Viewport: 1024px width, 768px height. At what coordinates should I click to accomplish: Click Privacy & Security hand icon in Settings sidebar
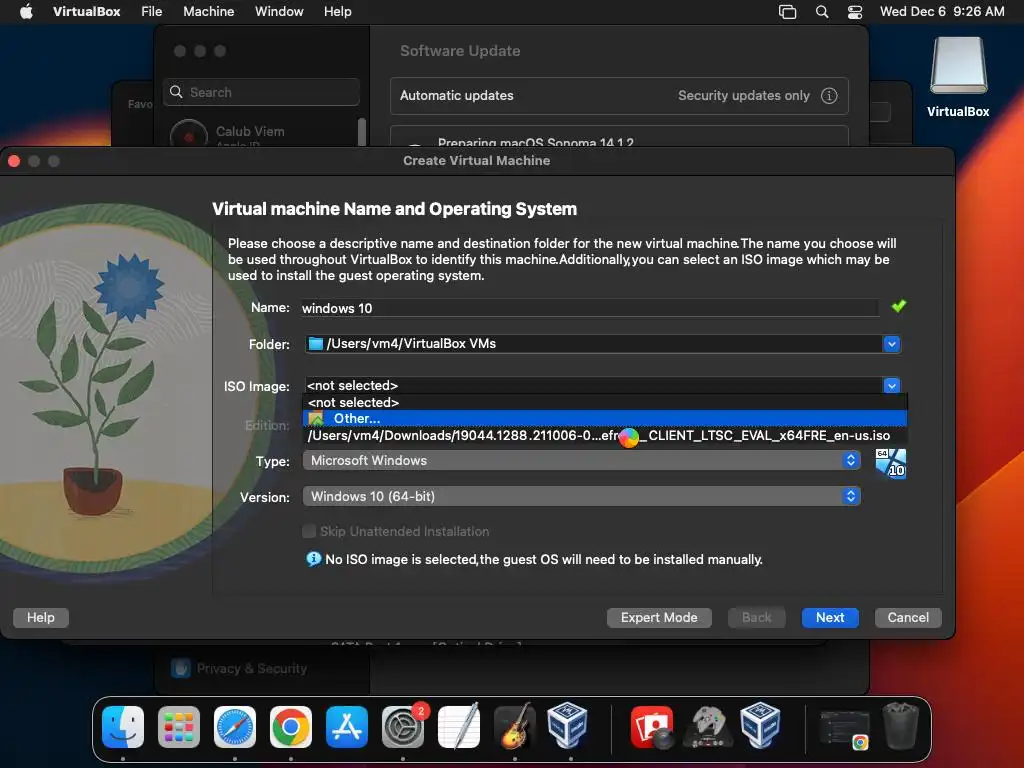coord(181,668)
